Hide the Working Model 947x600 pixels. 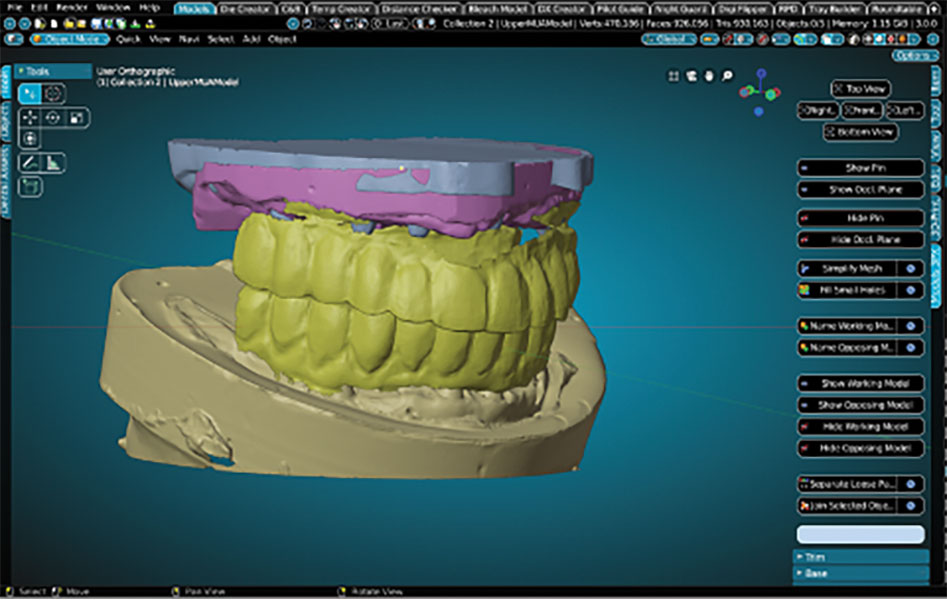click(x=860, y=426)
